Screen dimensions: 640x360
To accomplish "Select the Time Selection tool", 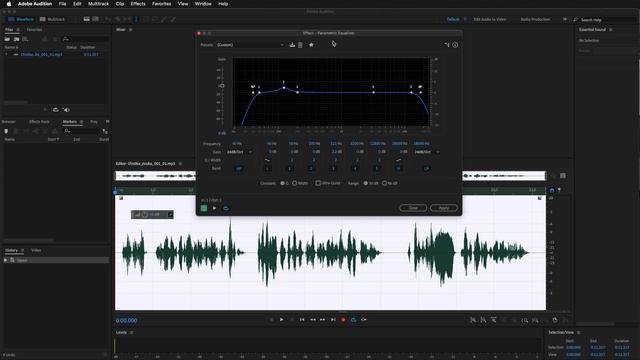I will [136, 19].
